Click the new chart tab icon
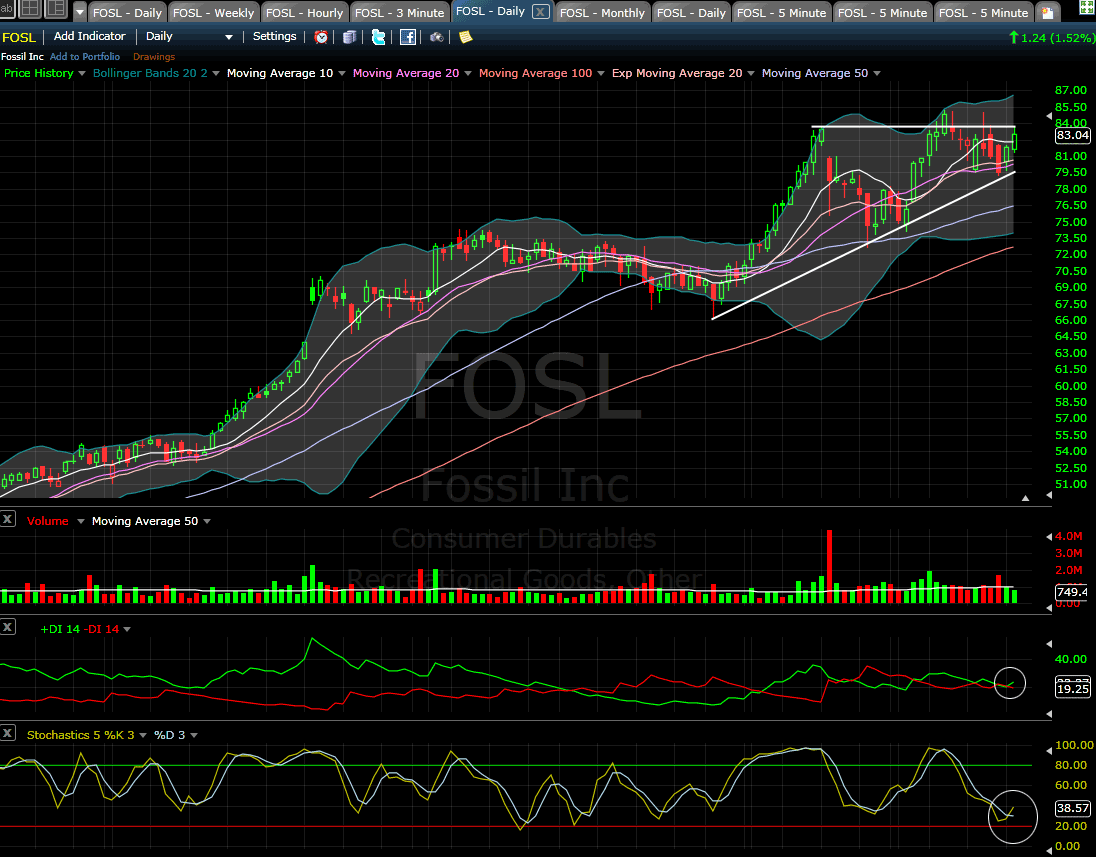 tap(1047, 12)
